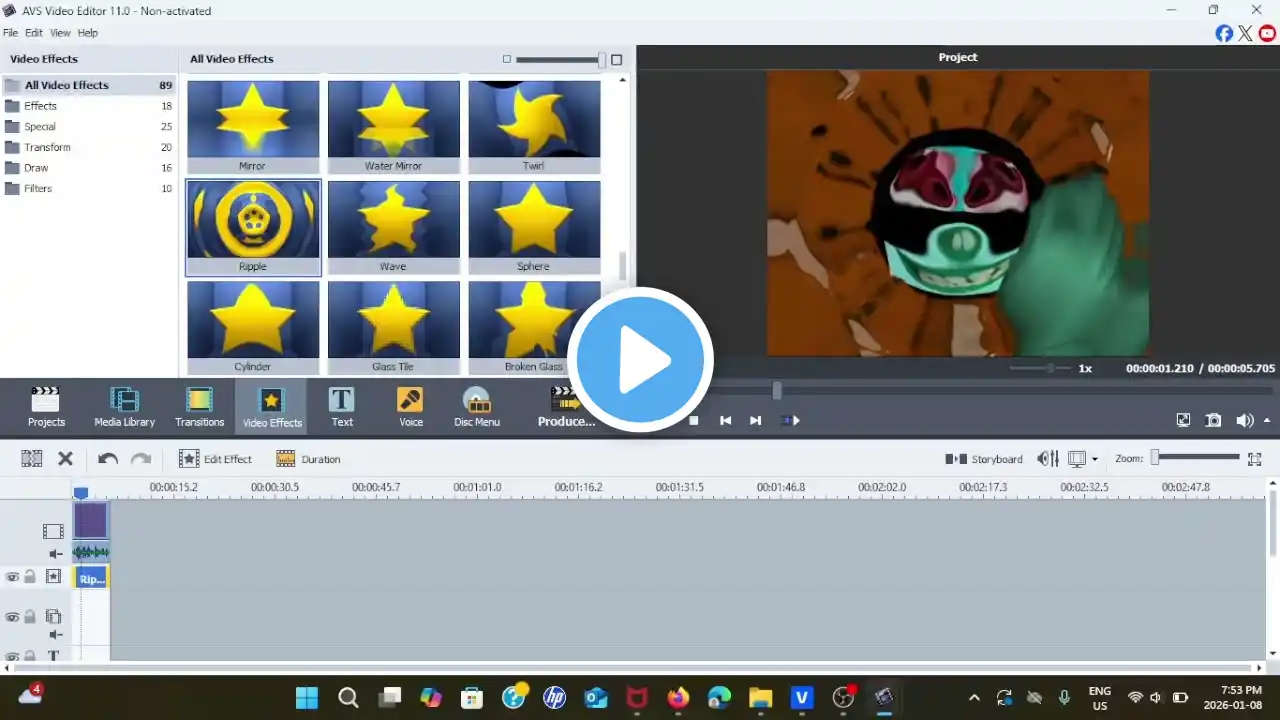Open the Windows Start menu
1280x720 pixels.
coord(307,697)
